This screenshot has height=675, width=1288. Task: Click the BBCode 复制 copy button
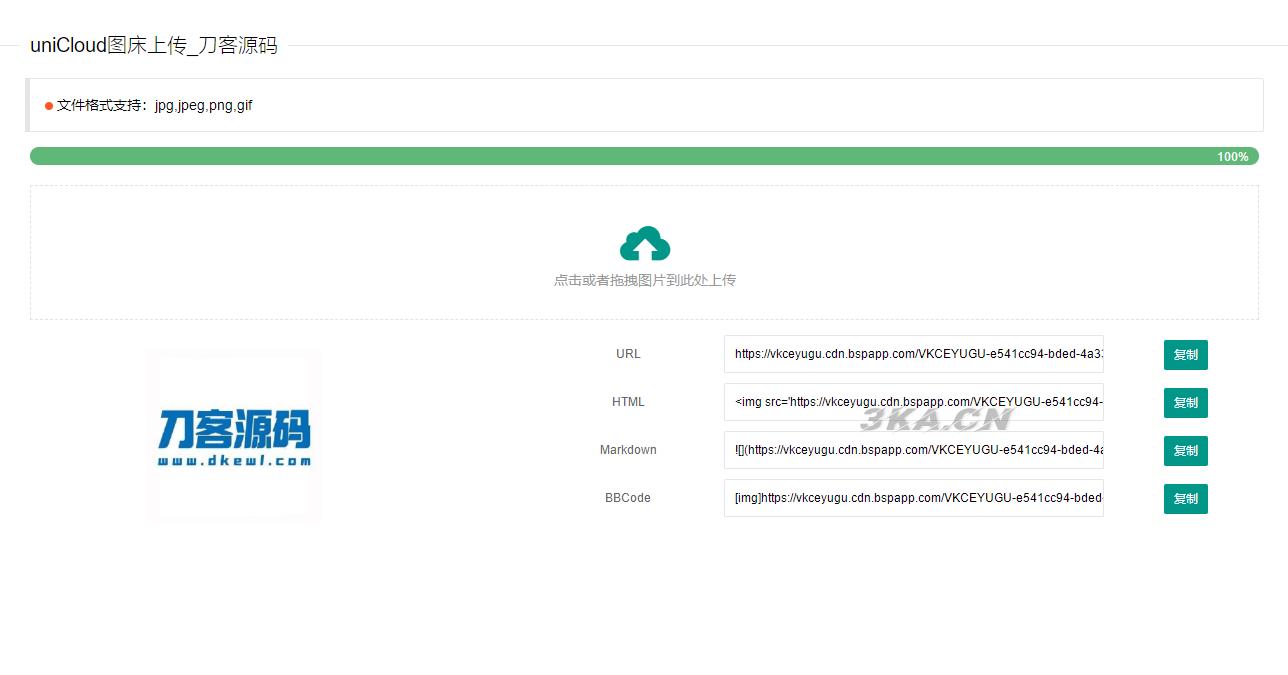(x=1185, y=499)
